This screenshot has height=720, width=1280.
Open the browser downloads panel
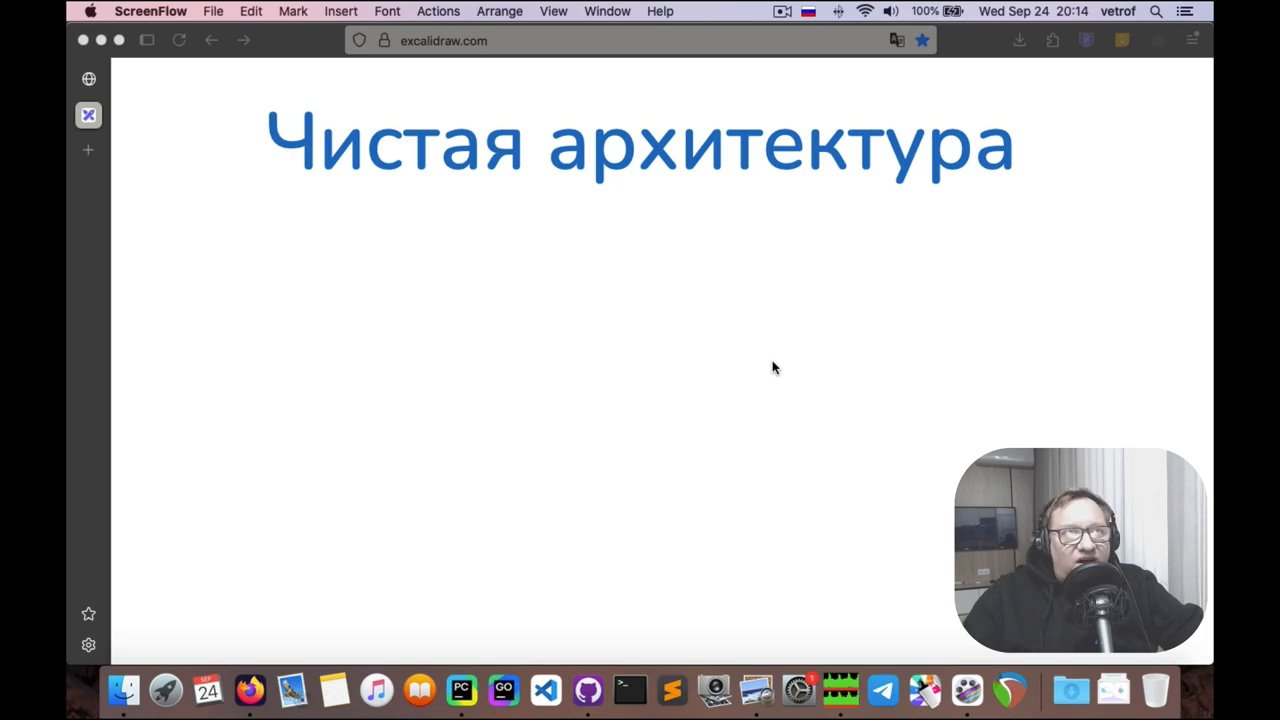coord(1020,40)
